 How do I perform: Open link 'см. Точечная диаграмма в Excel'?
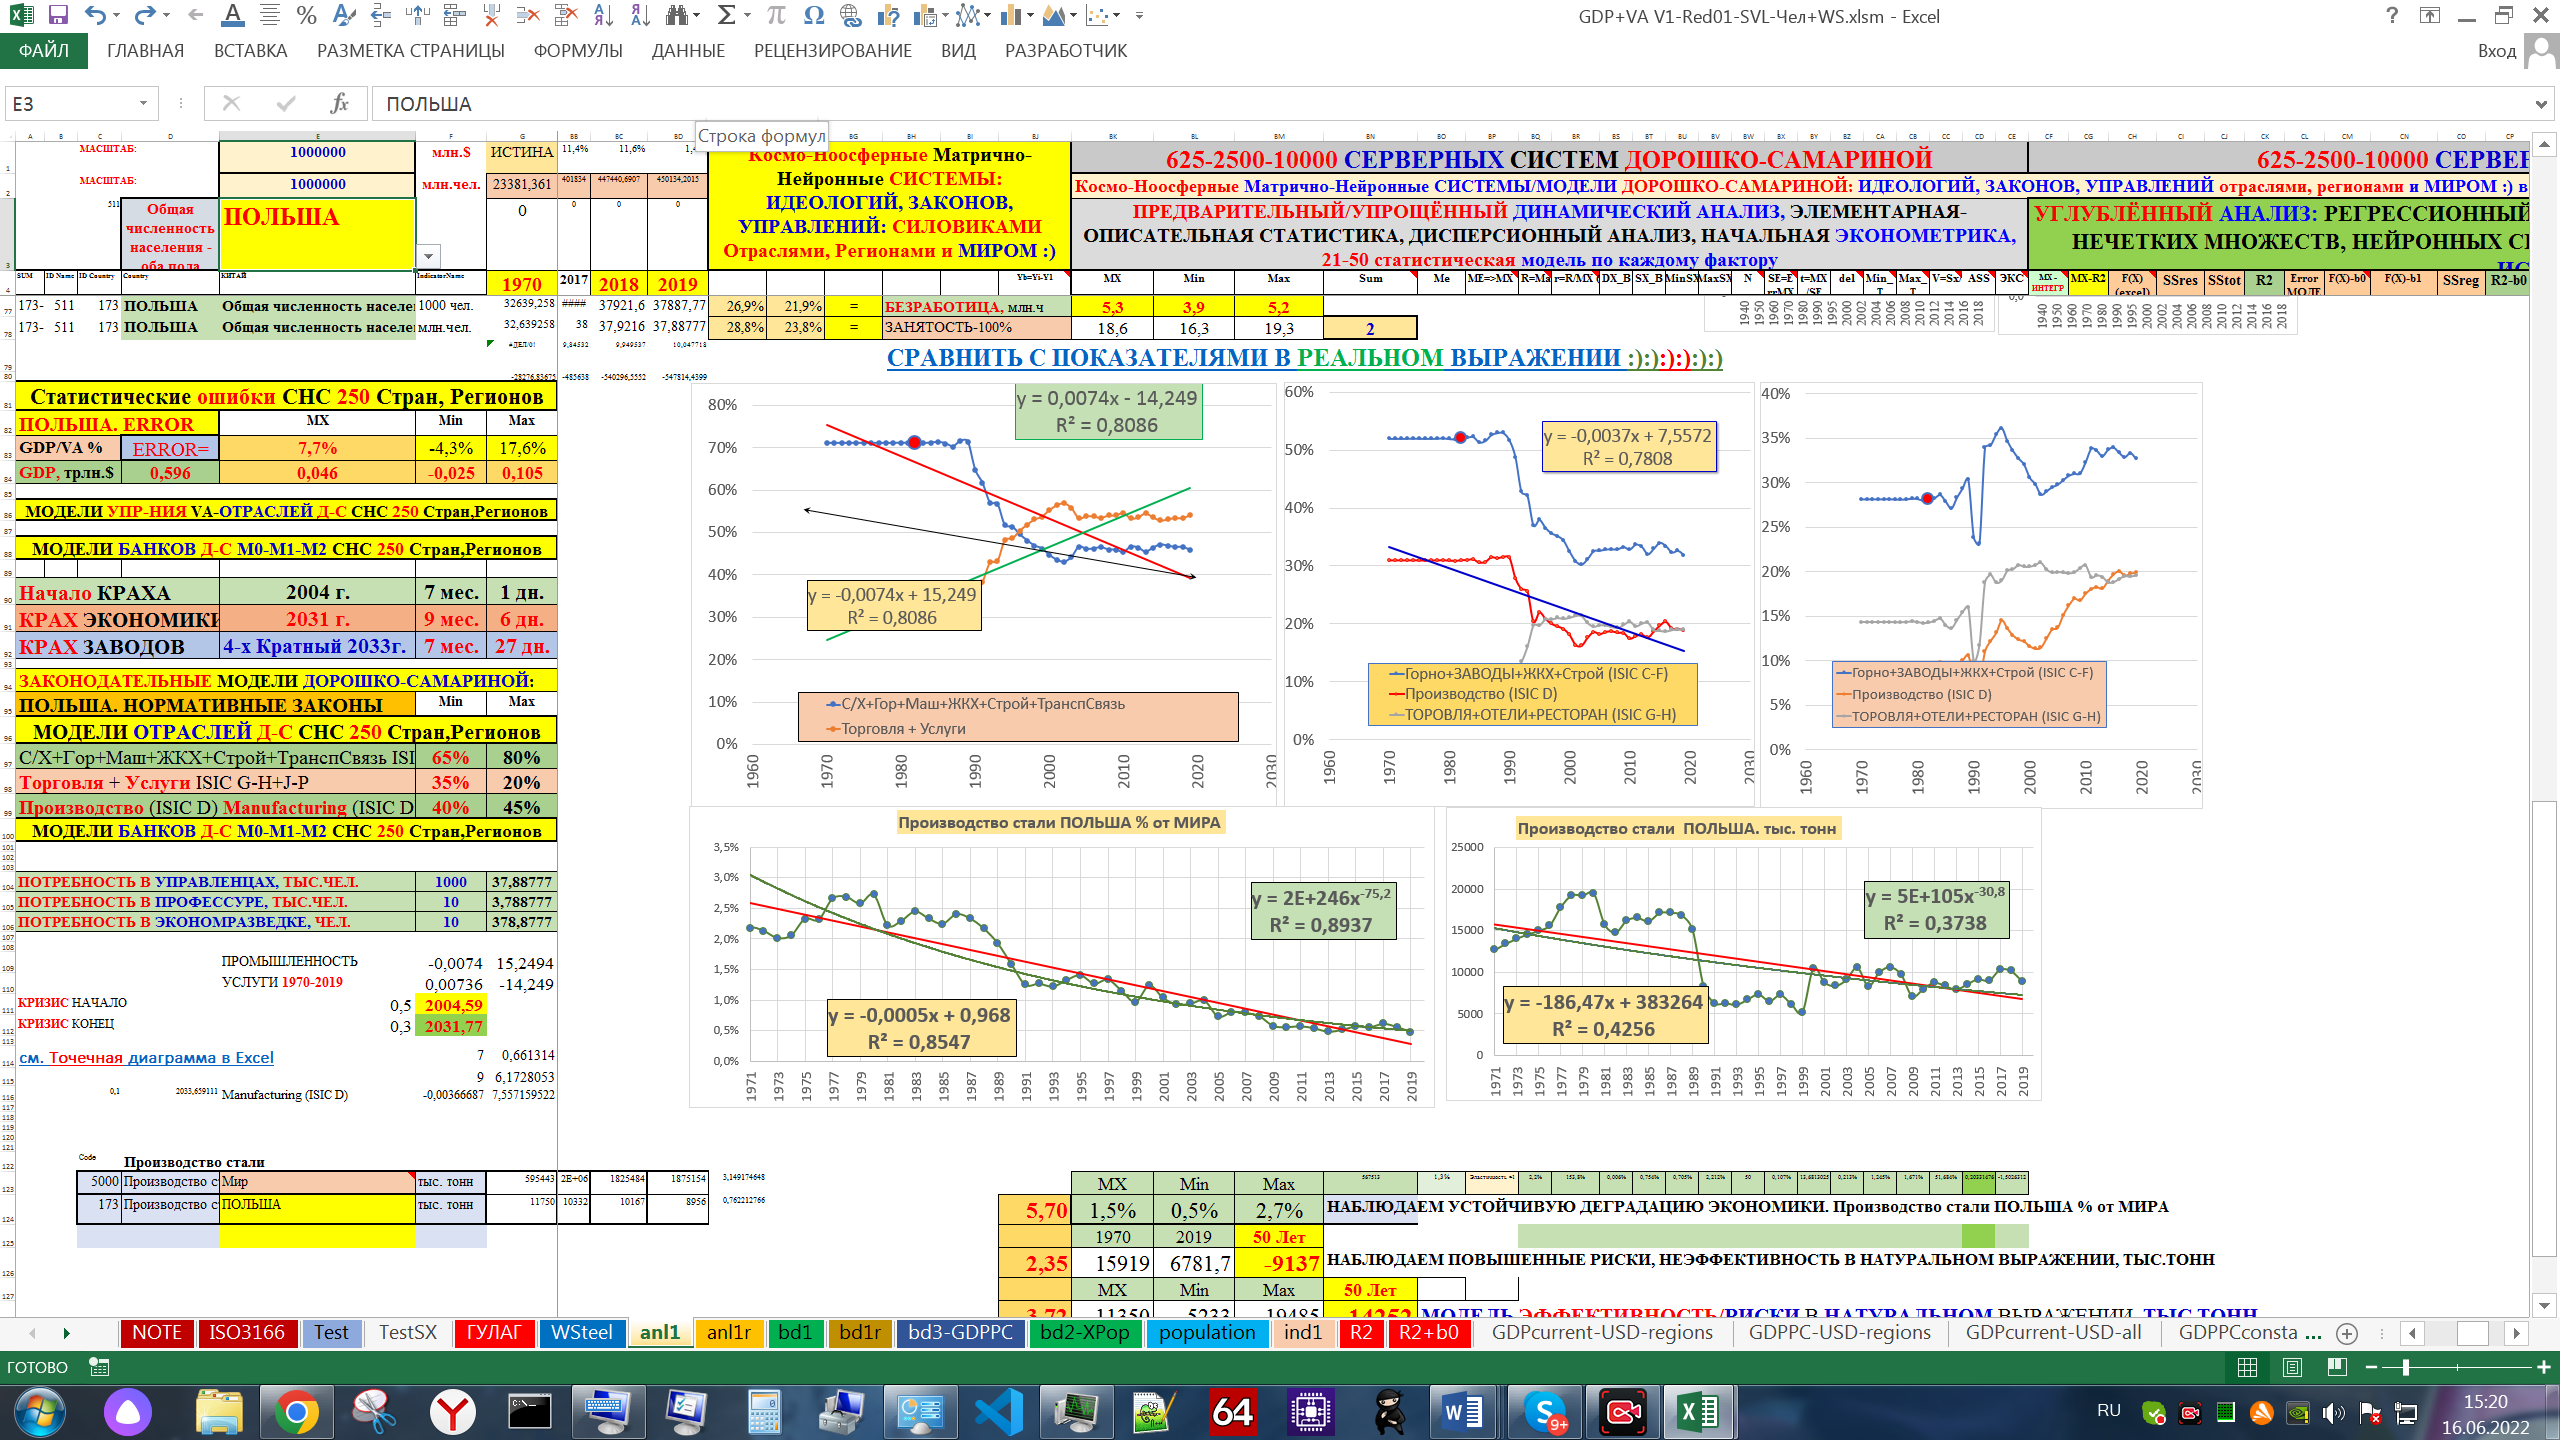pyautogui.click(x=146, y=1058)
